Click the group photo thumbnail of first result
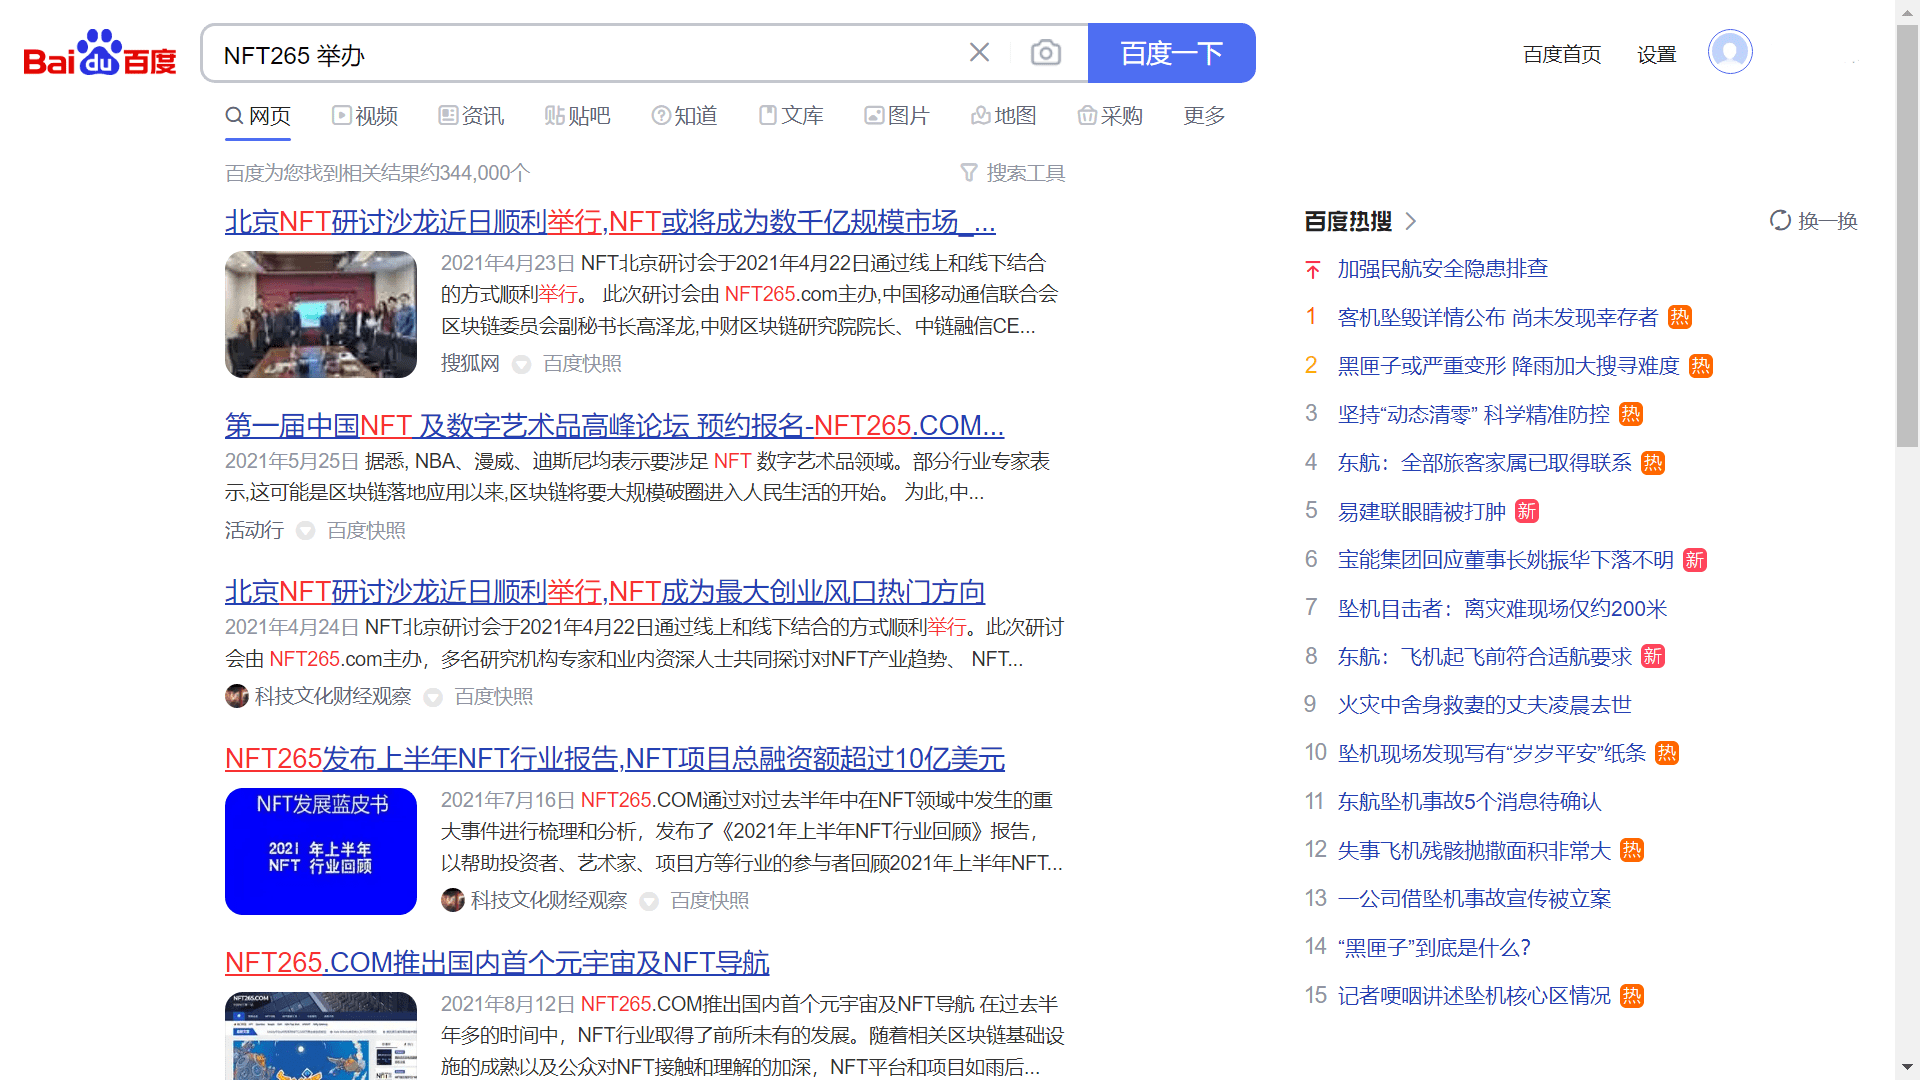This screenshot has width=1920, height=1080. (321, 314)
